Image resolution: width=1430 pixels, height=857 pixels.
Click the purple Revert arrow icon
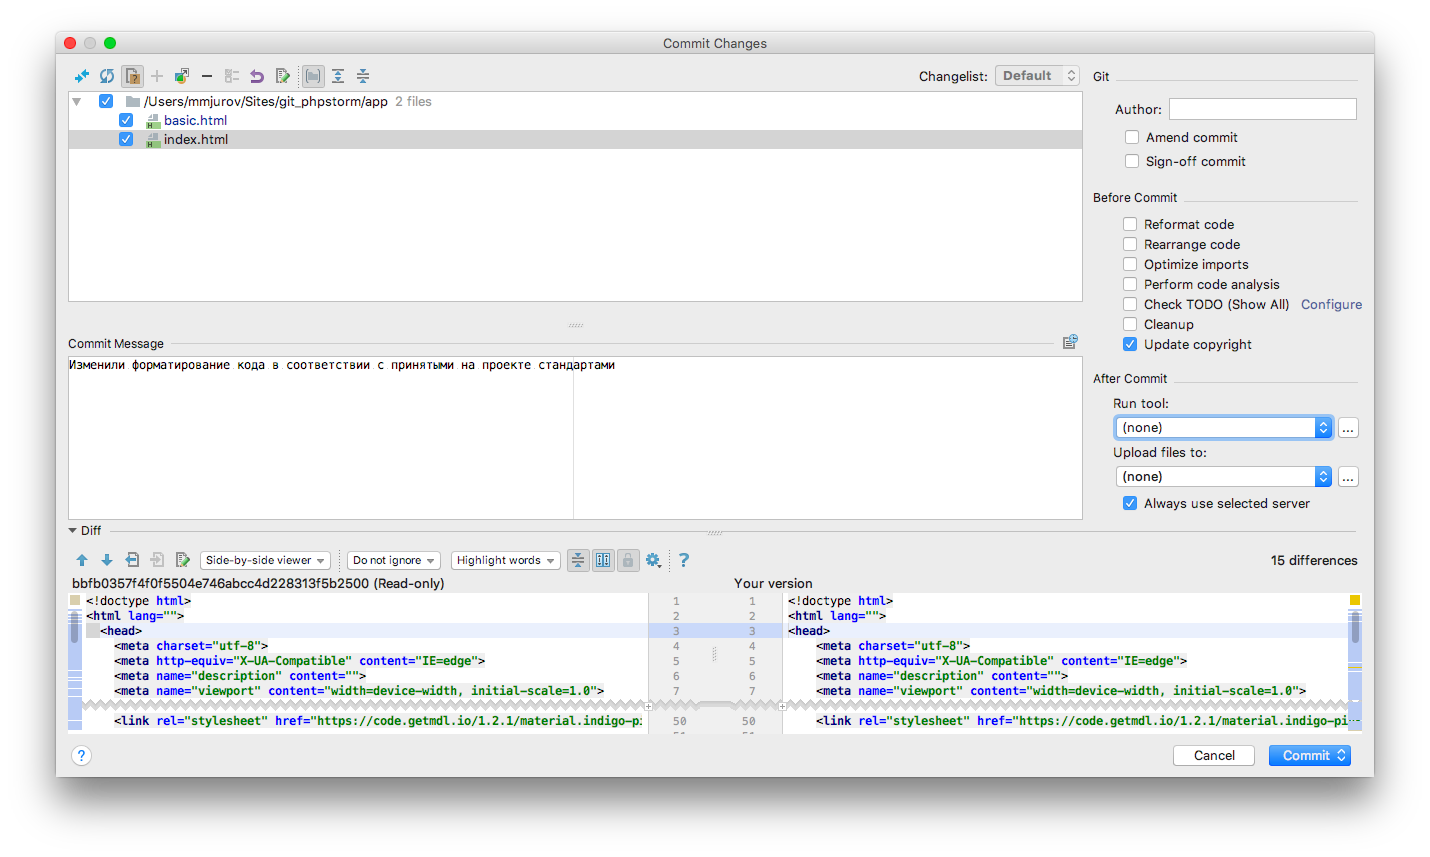pyautogui.click(x=257, y=76)
